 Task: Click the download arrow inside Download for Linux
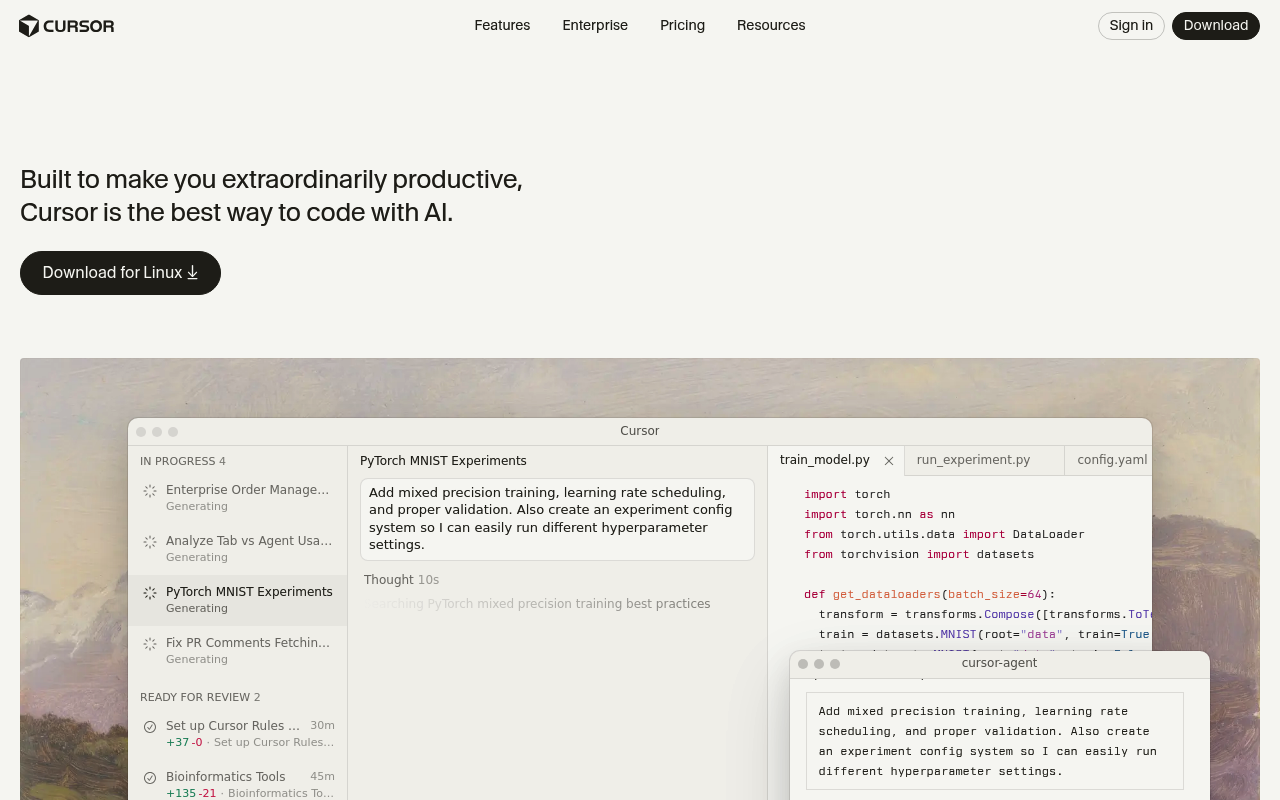click(x=192, y=272)
